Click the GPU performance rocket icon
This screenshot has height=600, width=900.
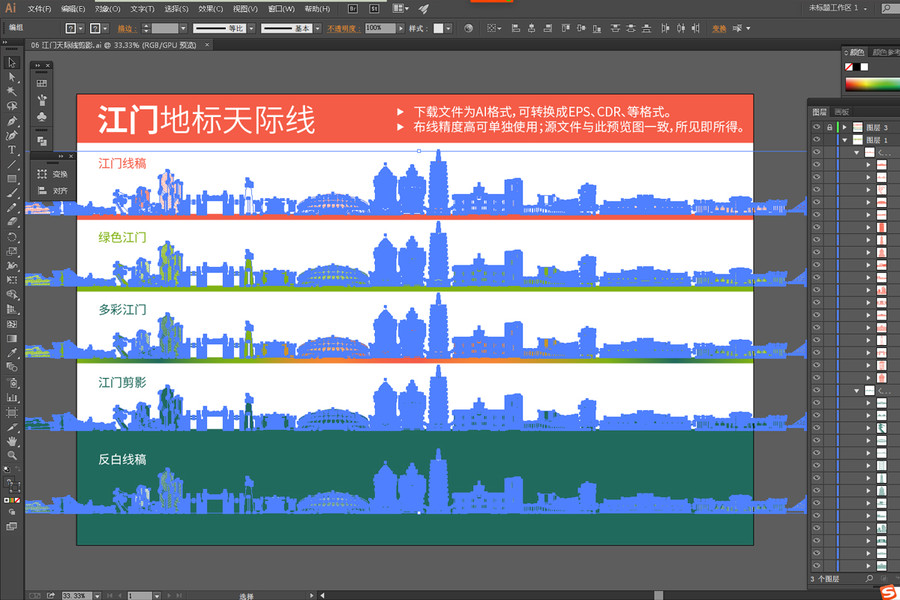click(x=424, y=9)
